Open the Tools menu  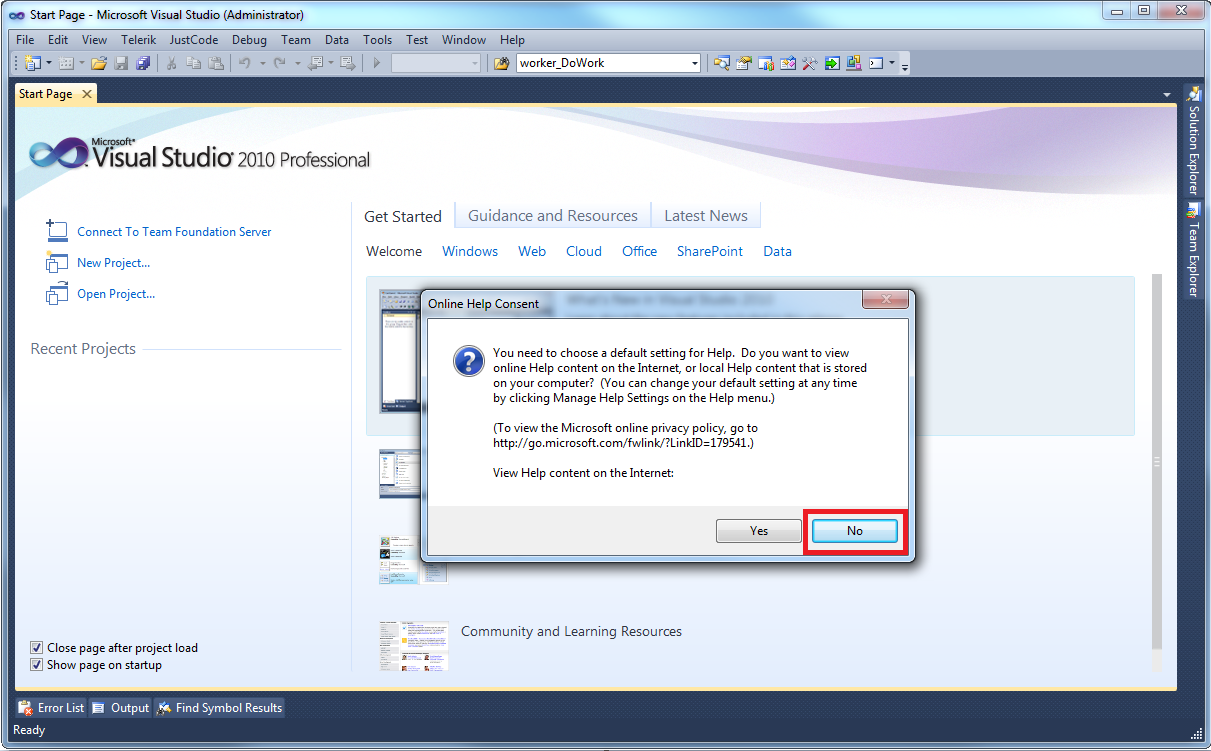click(377, 40)
